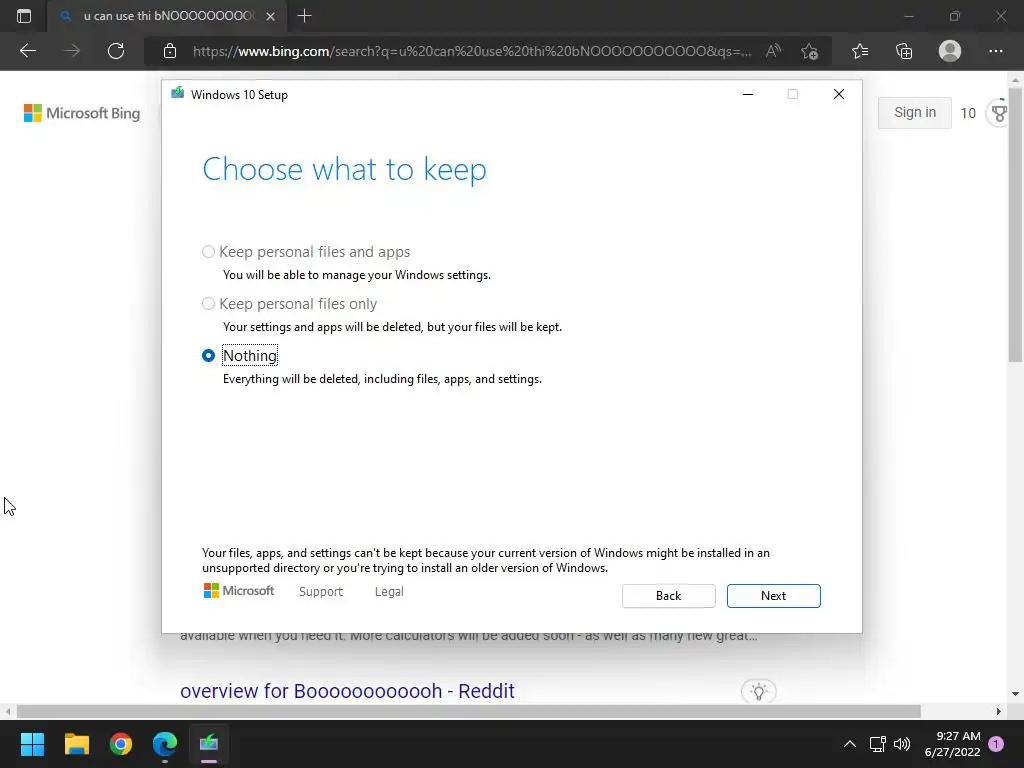Image resolution: width=1024 pixels, height=768 pixels.
Task: Open Edge Settings and more menu
Action: (x=995, y=51)
